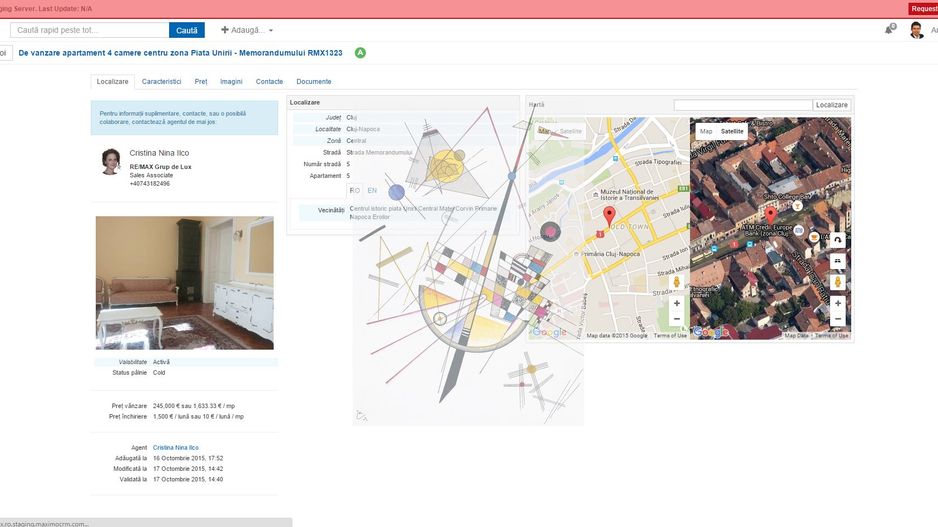Click the Street View pegman on road map

coord(677,282)
